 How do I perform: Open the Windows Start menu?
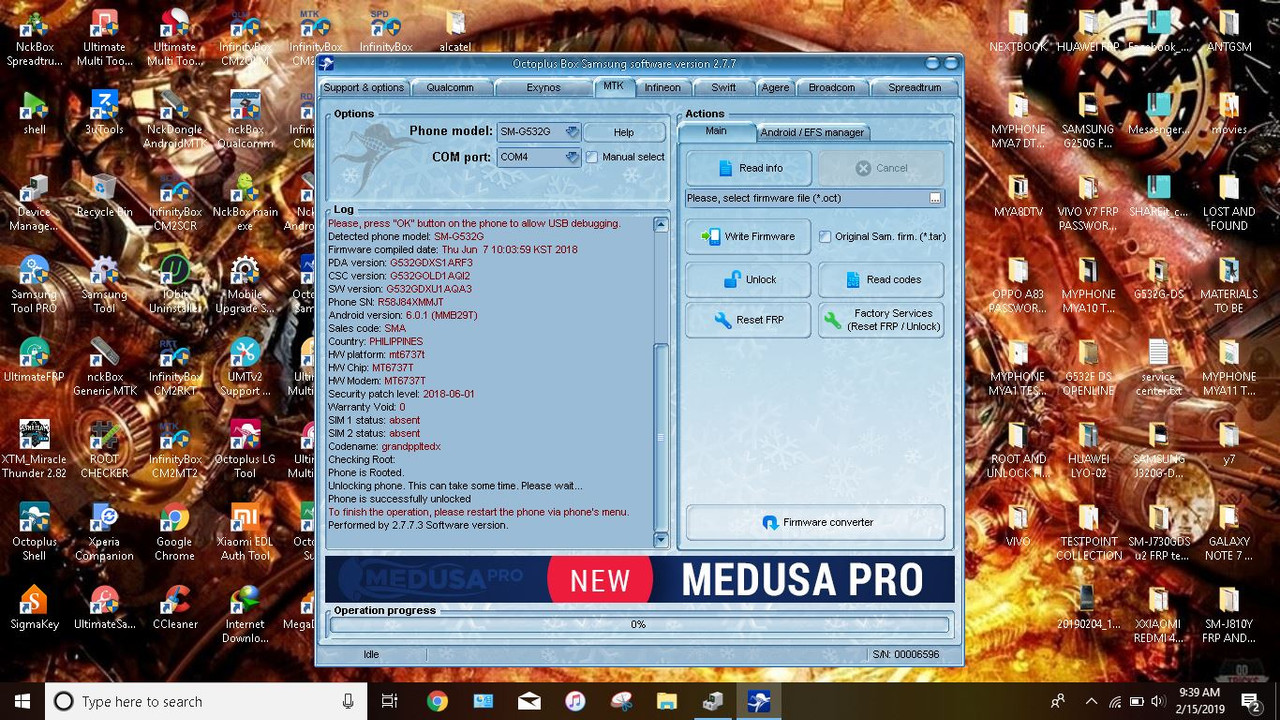[22, 702]
